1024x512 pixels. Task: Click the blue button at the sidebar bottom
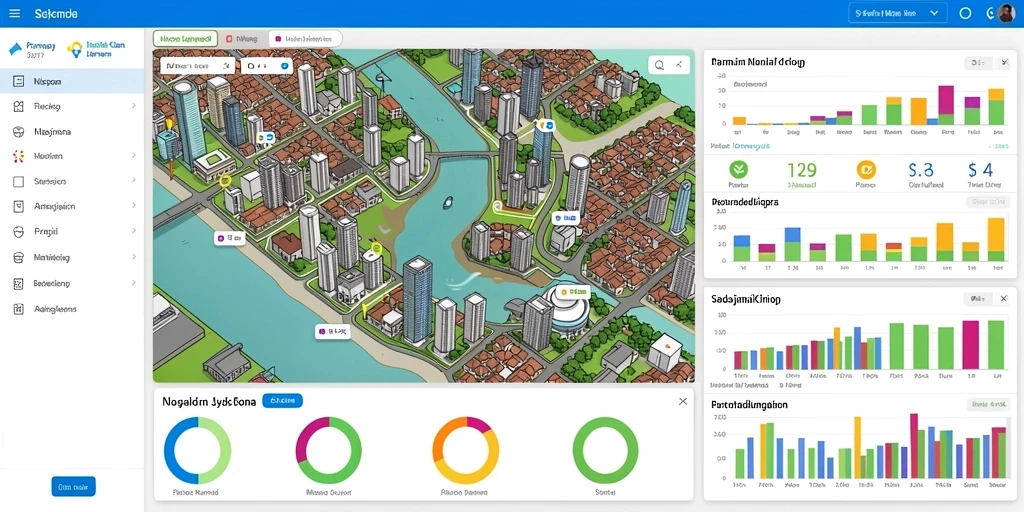(74, 487)
